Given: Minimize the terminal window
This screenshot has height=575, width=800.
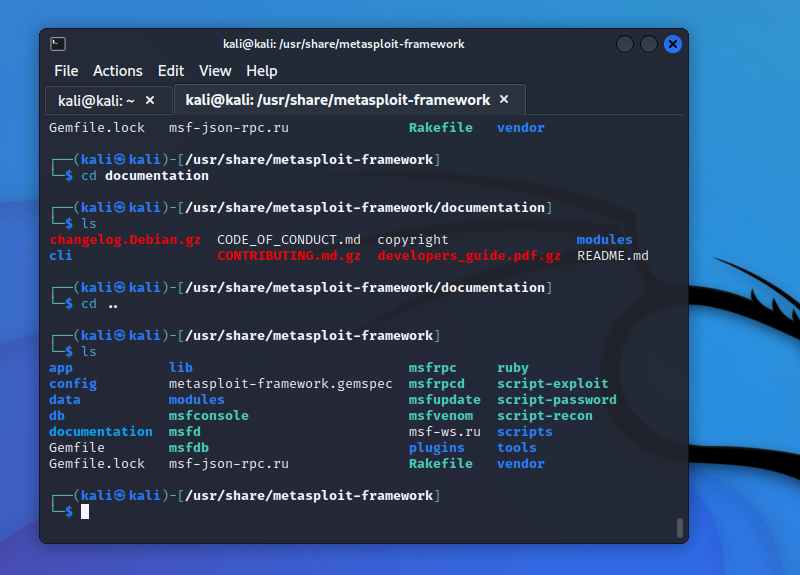Looking at the screenshot, I should (625, 44).
